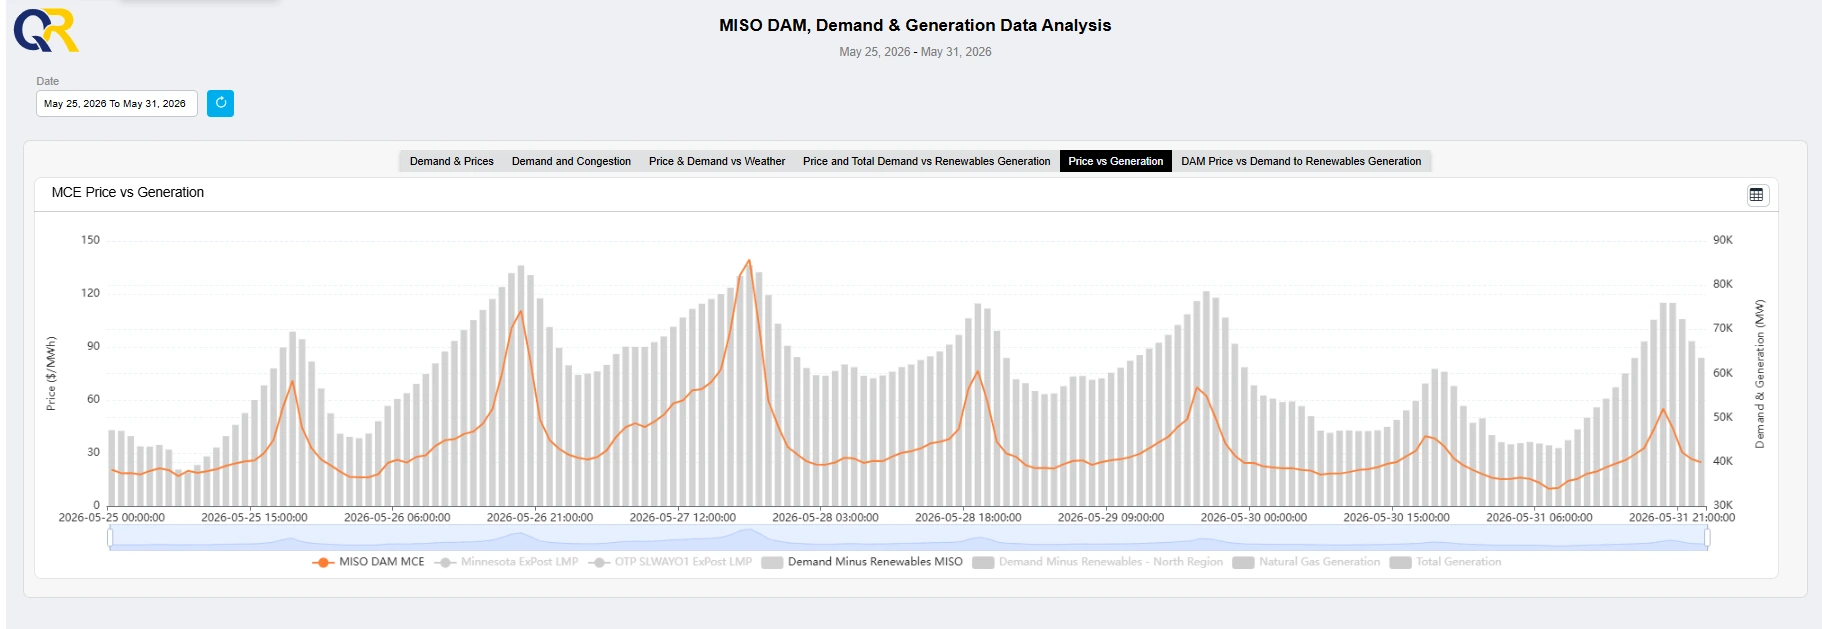Click x-axis label 2026-05-28 18:00:00
This screenshot has height=629, width=1822.
[x=968, y=518]
